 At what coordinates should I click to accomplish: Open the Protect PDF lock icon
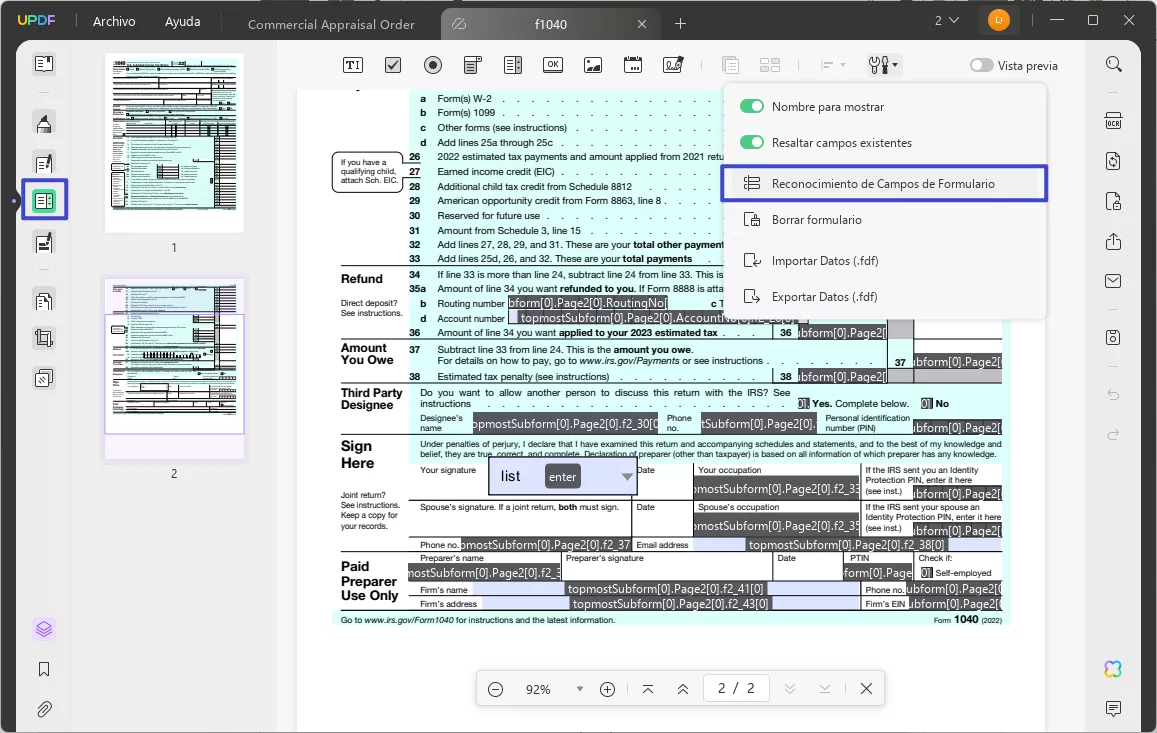click(x=1113, y=201)
